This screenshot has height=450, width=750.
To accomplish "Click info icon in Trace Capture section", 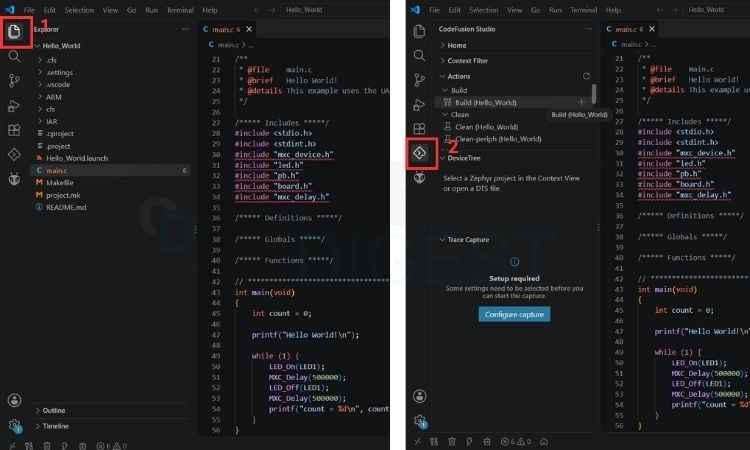I will click(x=515, y=262).
